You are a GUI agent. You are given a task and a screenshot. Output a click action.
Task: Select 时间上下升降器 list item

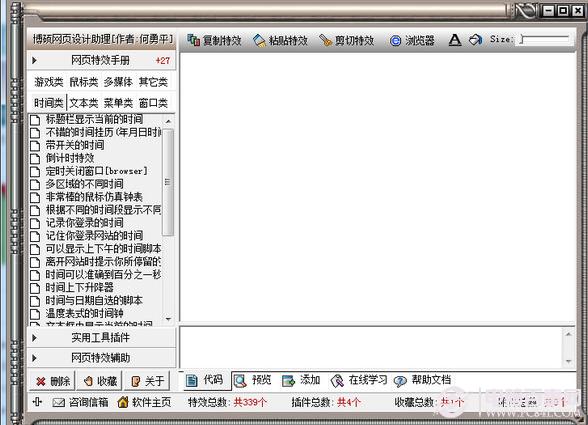coord(80,287)
